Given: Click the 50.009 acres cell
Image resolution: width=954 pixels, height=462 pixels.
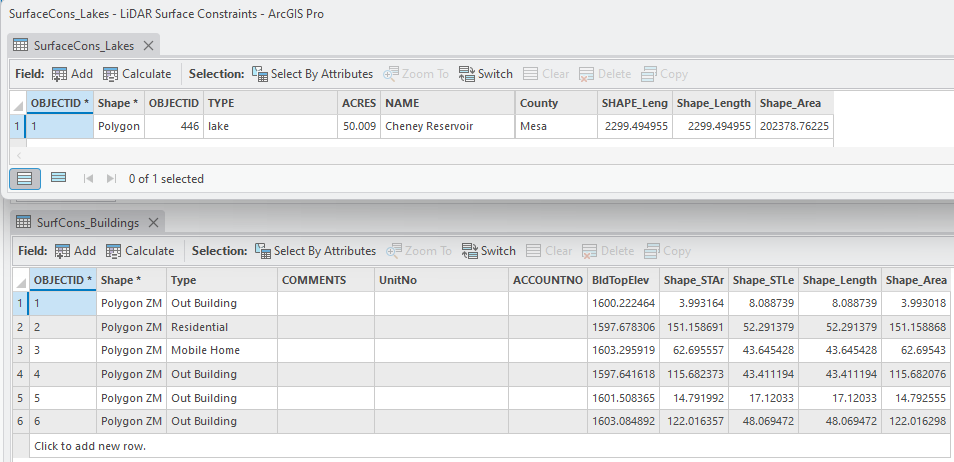Looking at the screenshot, I should pyautogui.click(x=359, y=127).
